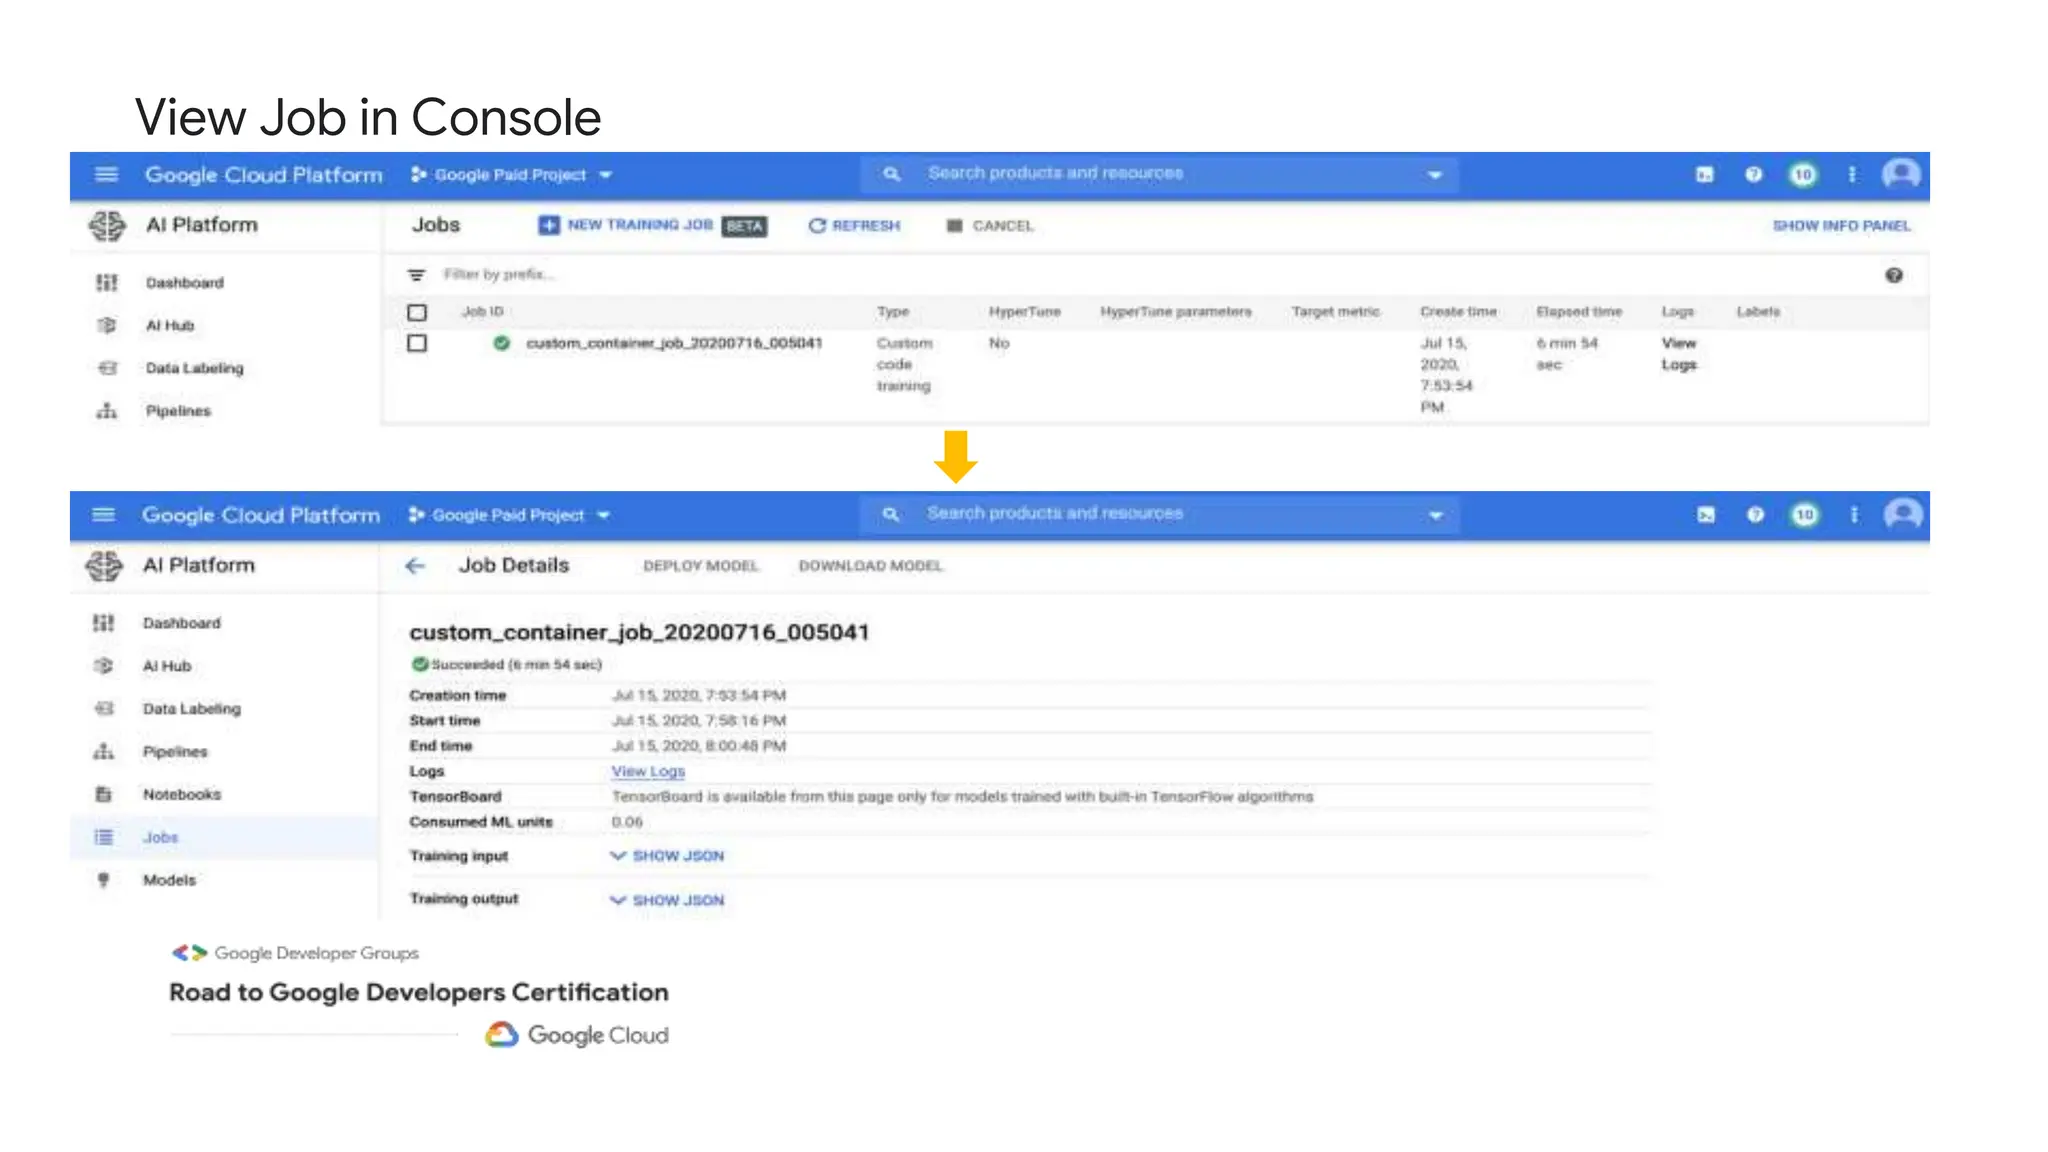2048x1152 pixels.
Task: Select Dashboard in bottom console sidebar
Action: tap(181, 623)
